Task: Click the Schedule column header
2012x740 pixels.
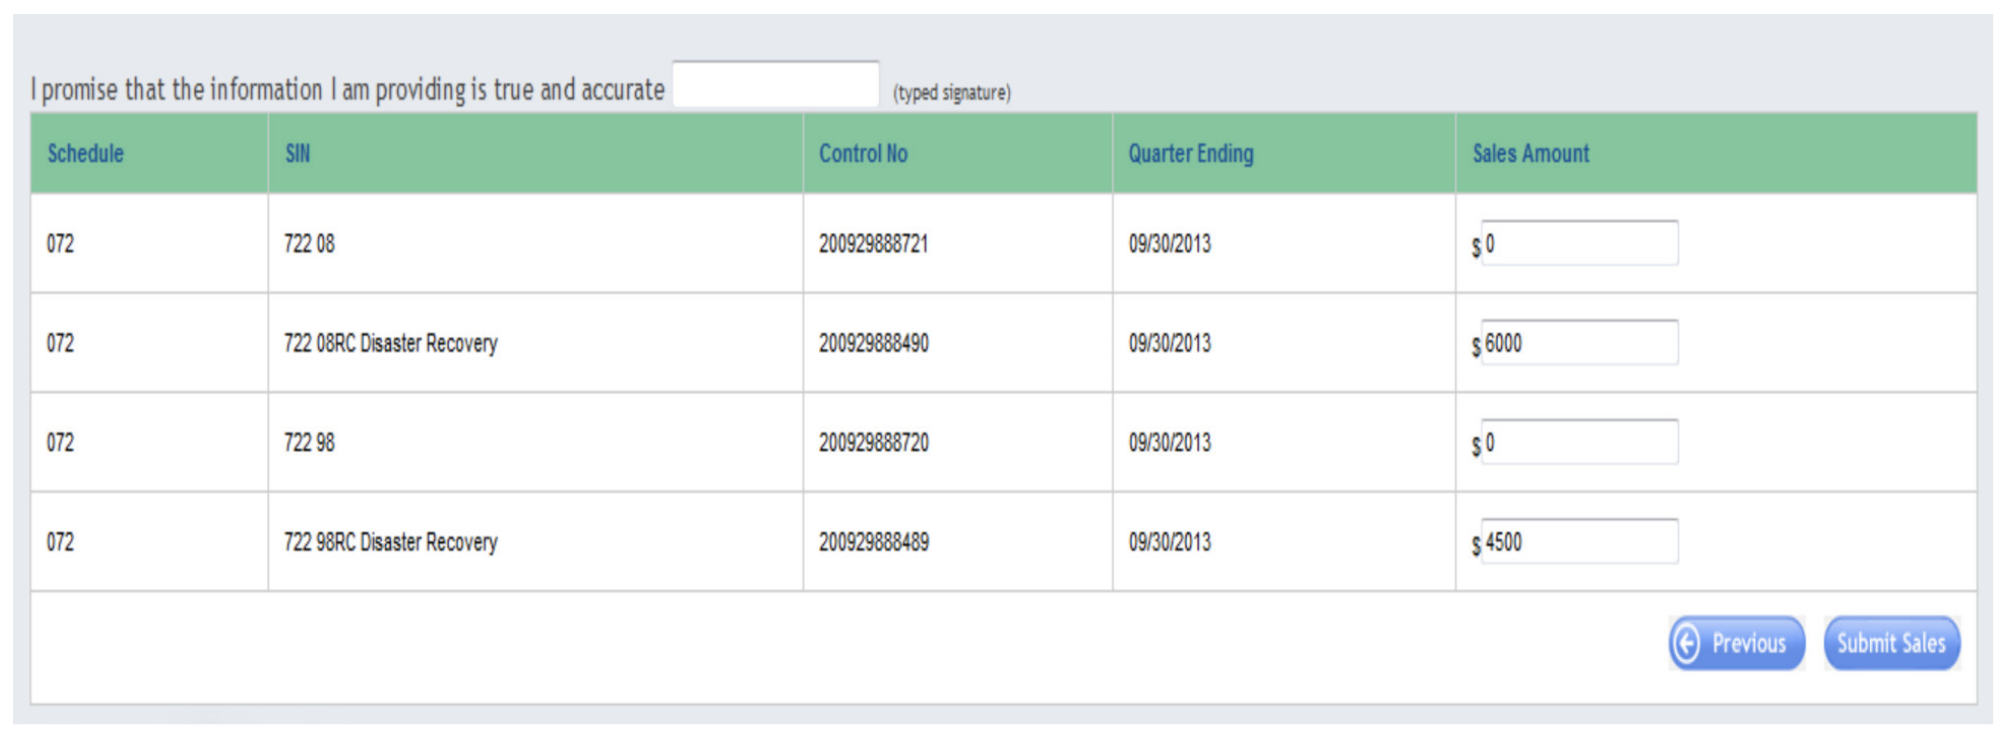Action: 86,154
